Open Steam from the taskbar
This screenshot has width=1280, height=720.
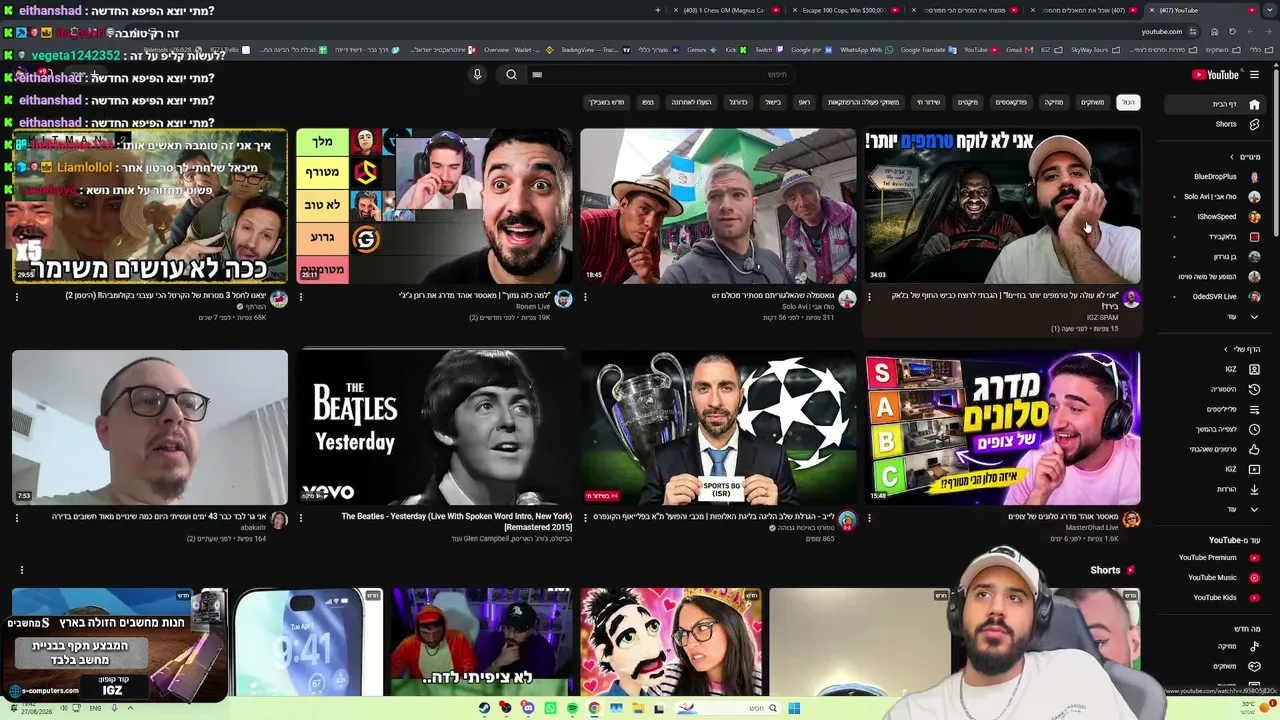point(484,708)
